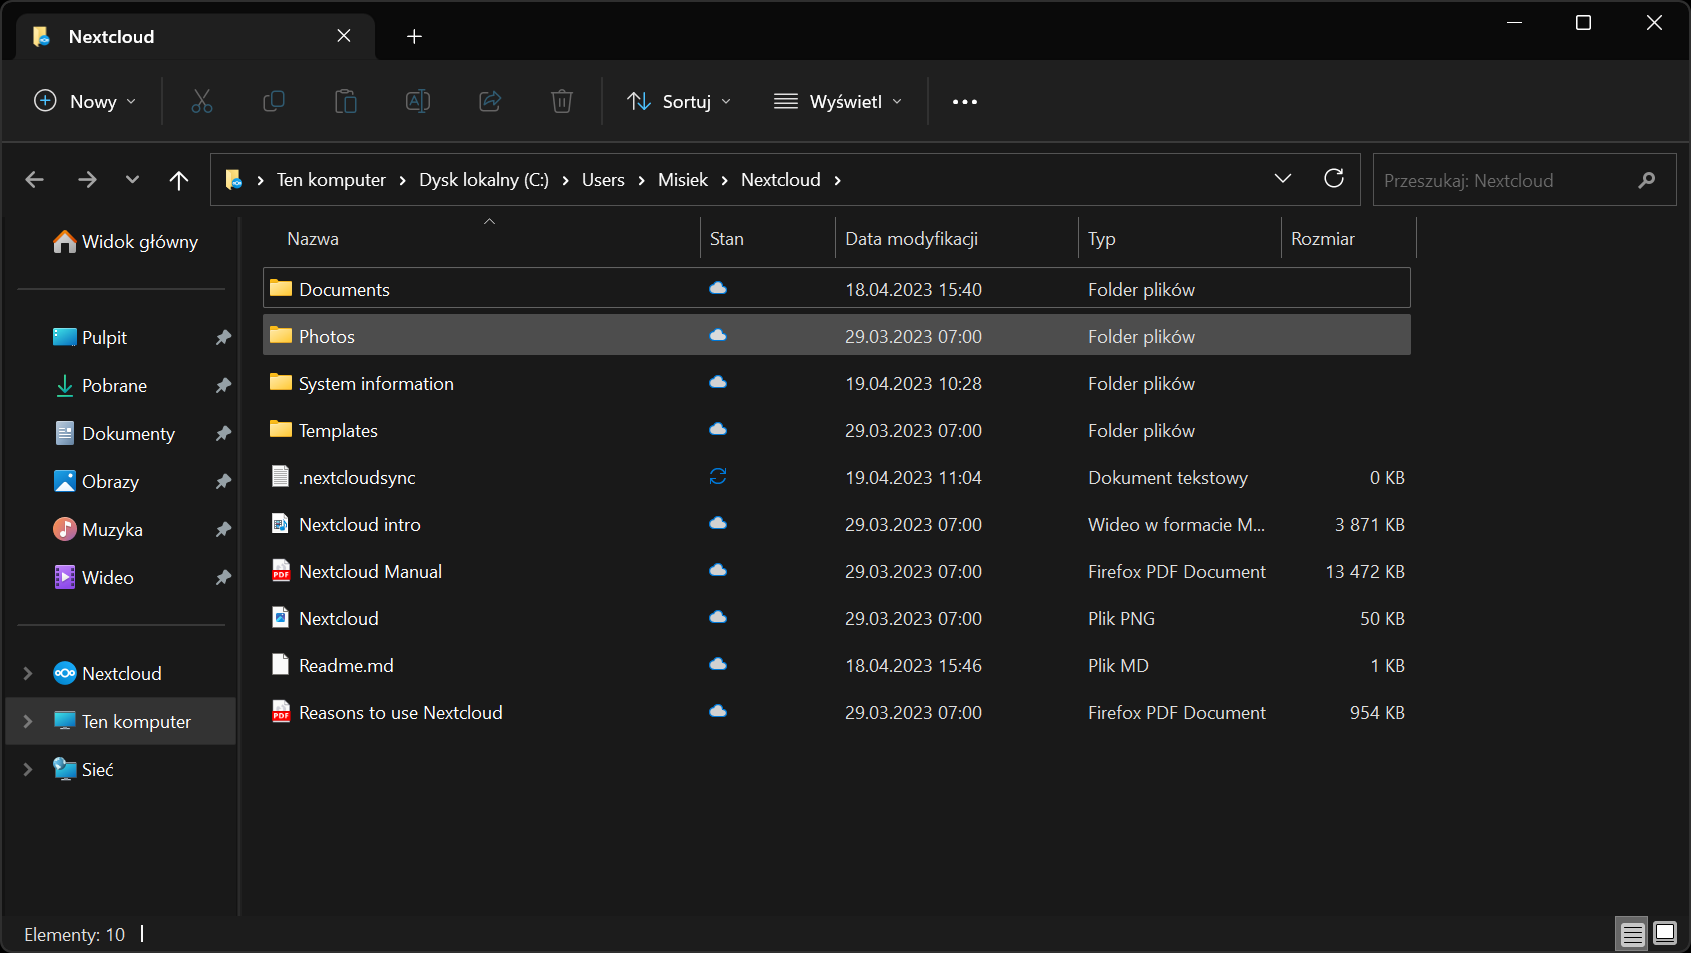The image size is (1691, 953).
Task: Expand the Sieć tree node
Action: pyautogui.click(x=28, y=769)
